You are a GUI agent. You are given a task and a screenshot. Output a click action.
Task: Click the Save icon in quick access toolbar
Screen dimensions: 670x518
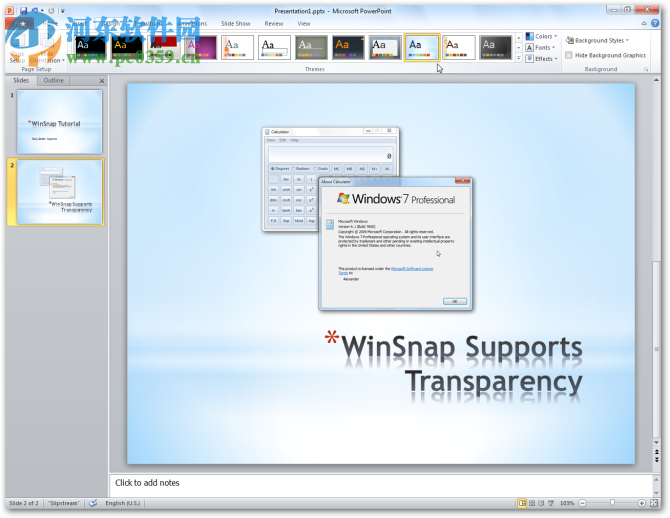(x=24, y=11)
